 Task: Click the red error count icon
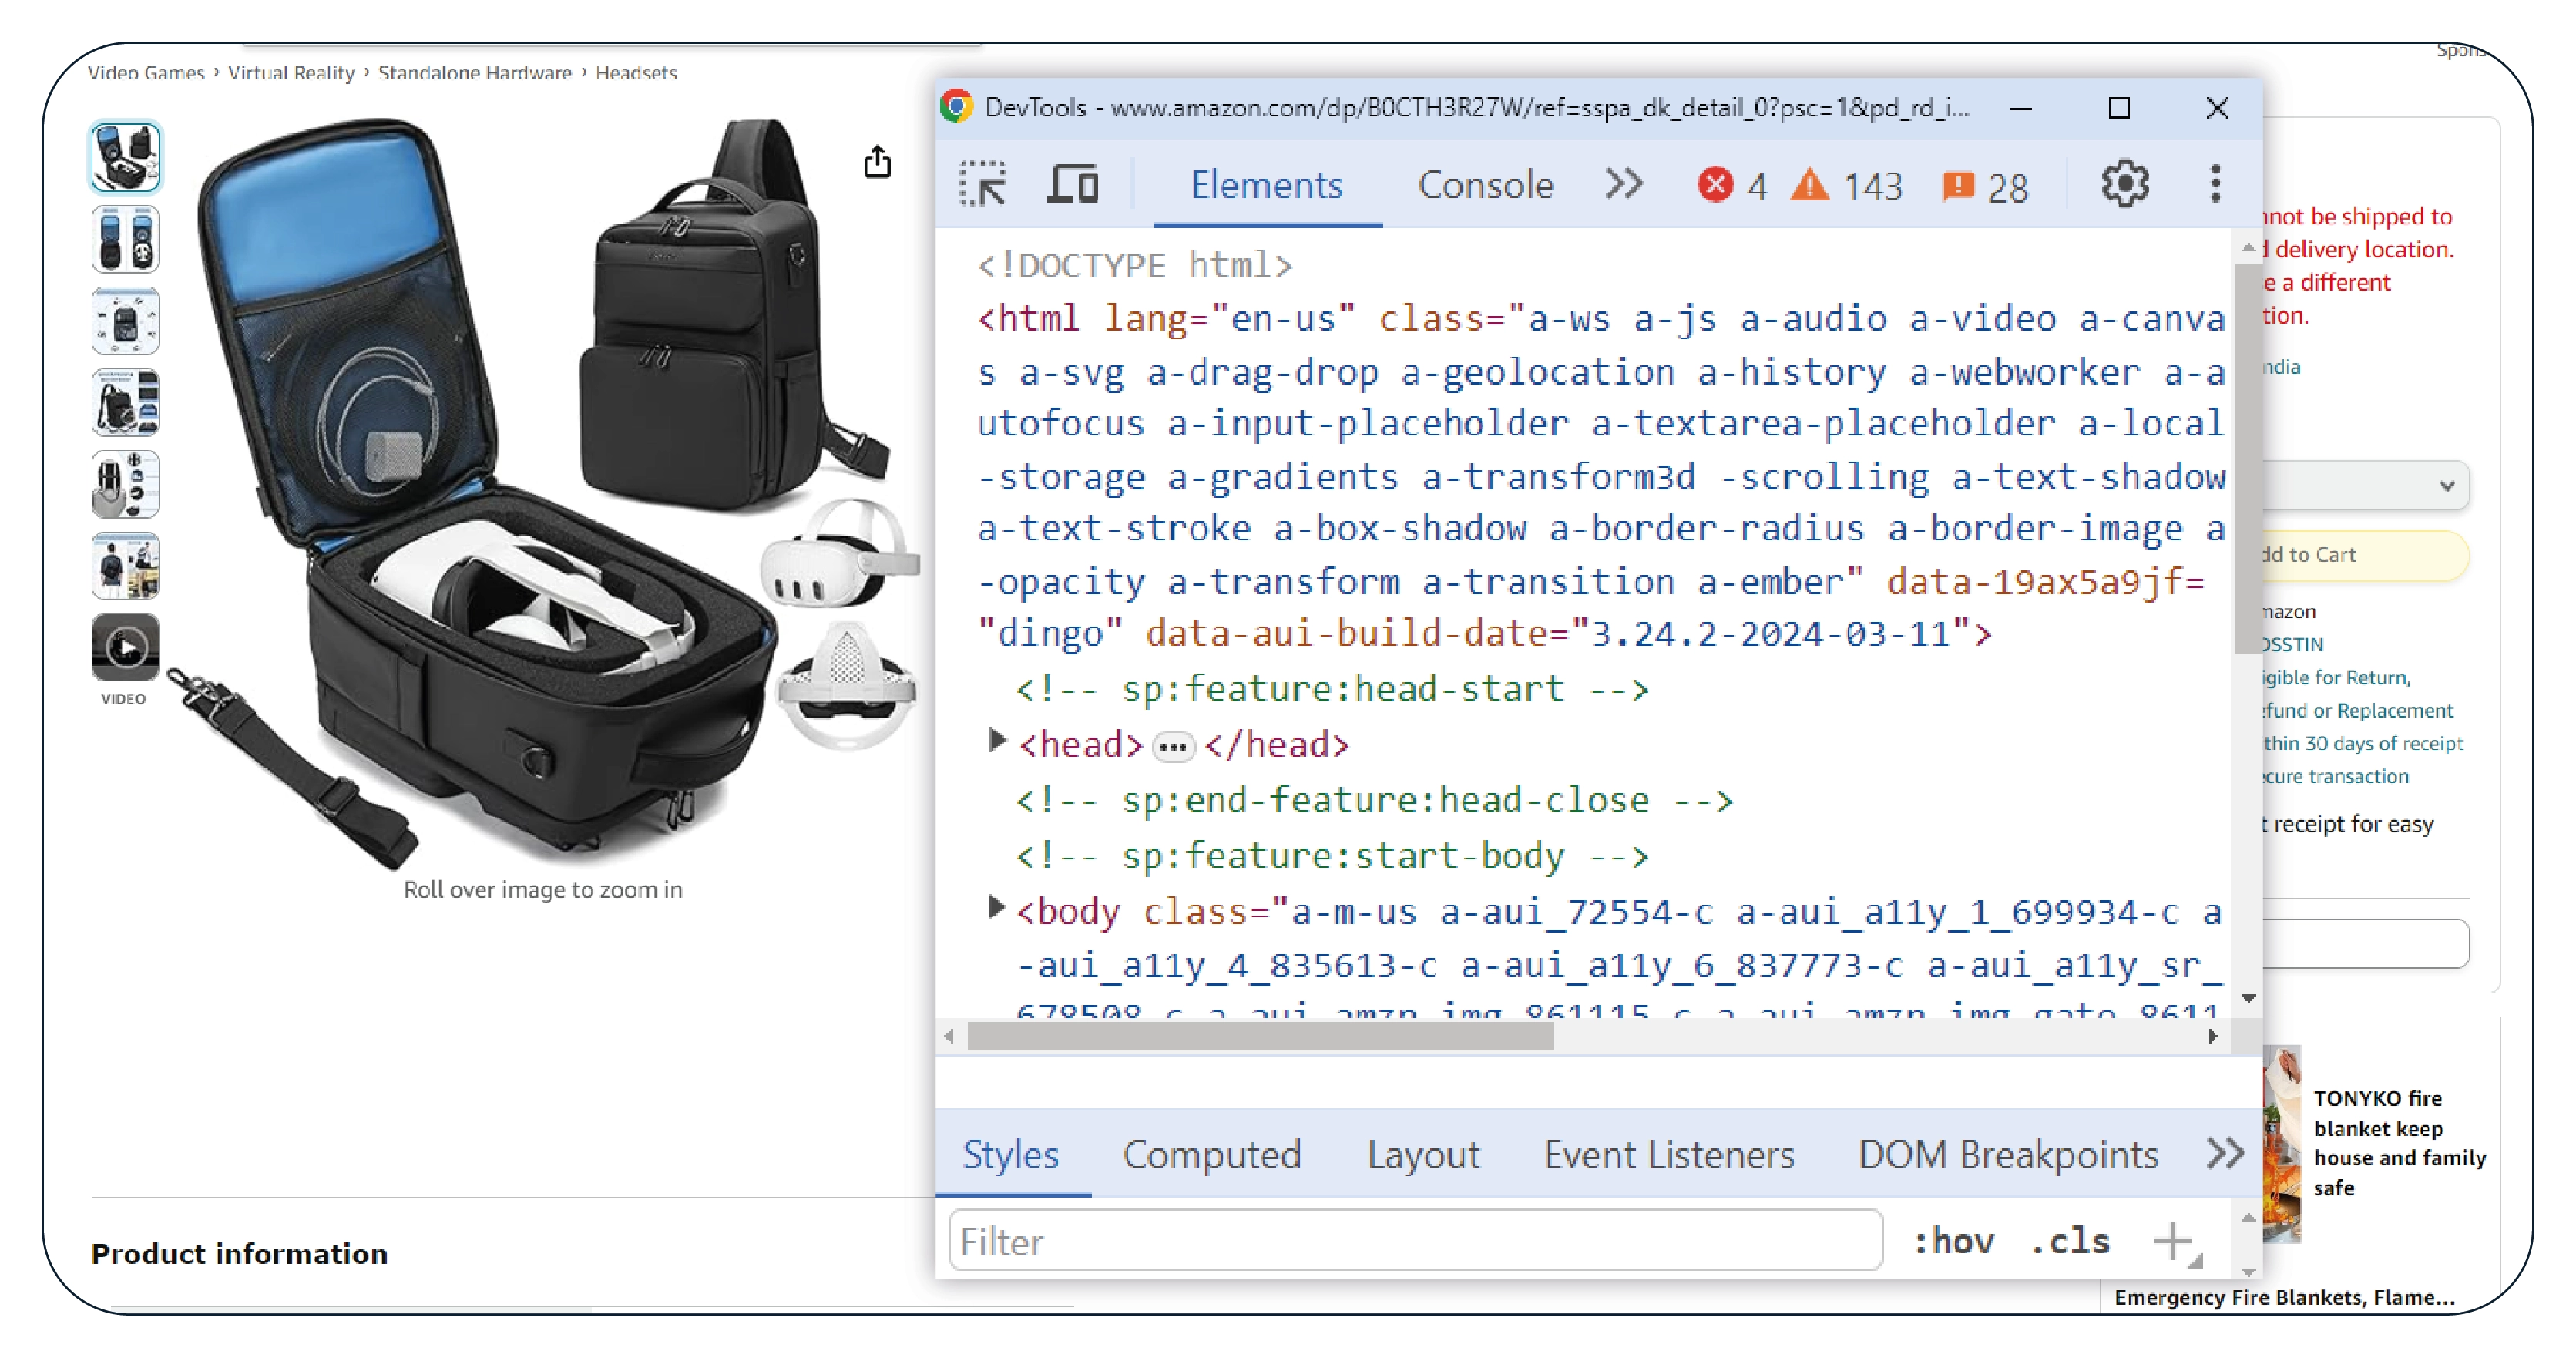point(1715,186)
